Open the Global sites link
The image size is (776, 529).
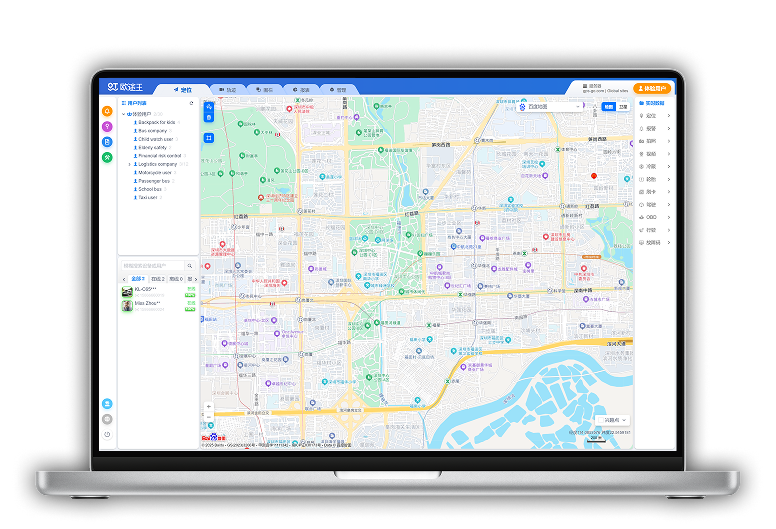[616, 91]
